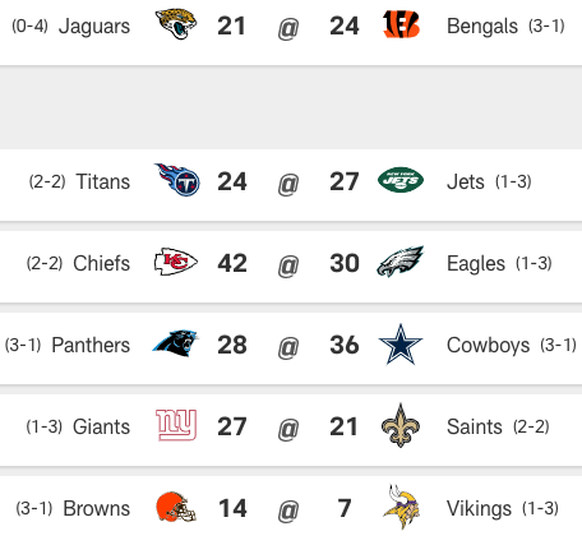Select the New York Jets logo
The image size is (582, 545).
[x=401, y=180]
